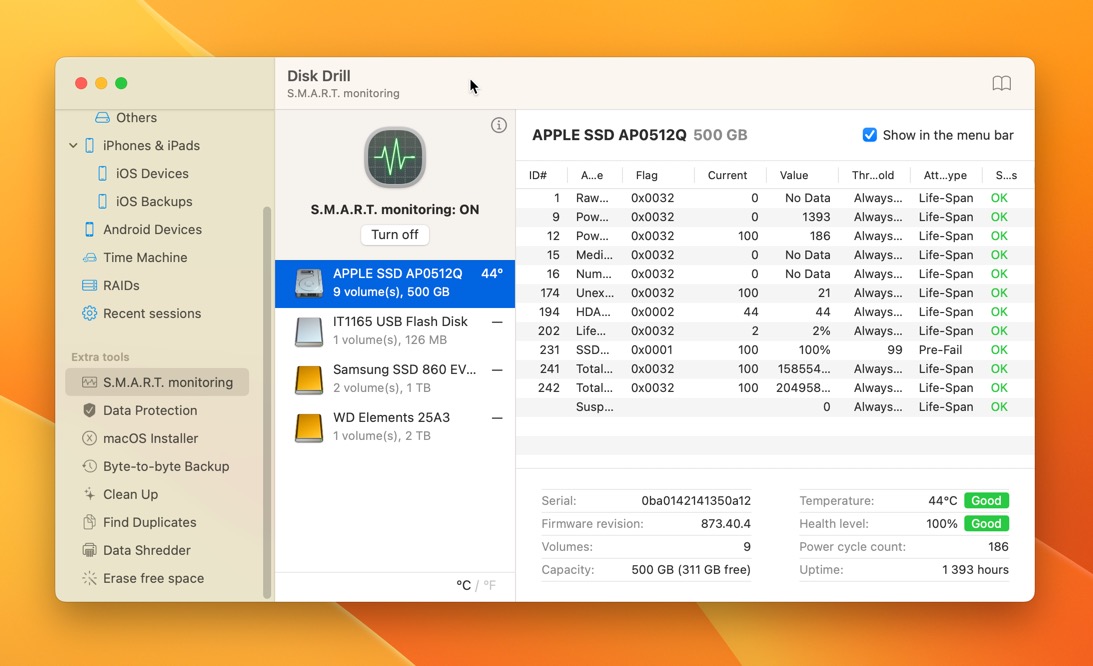The height and width of the screenshot is (666, 1093).
Task: Open Data Protection tool
Action: click(x=150, y=410)
